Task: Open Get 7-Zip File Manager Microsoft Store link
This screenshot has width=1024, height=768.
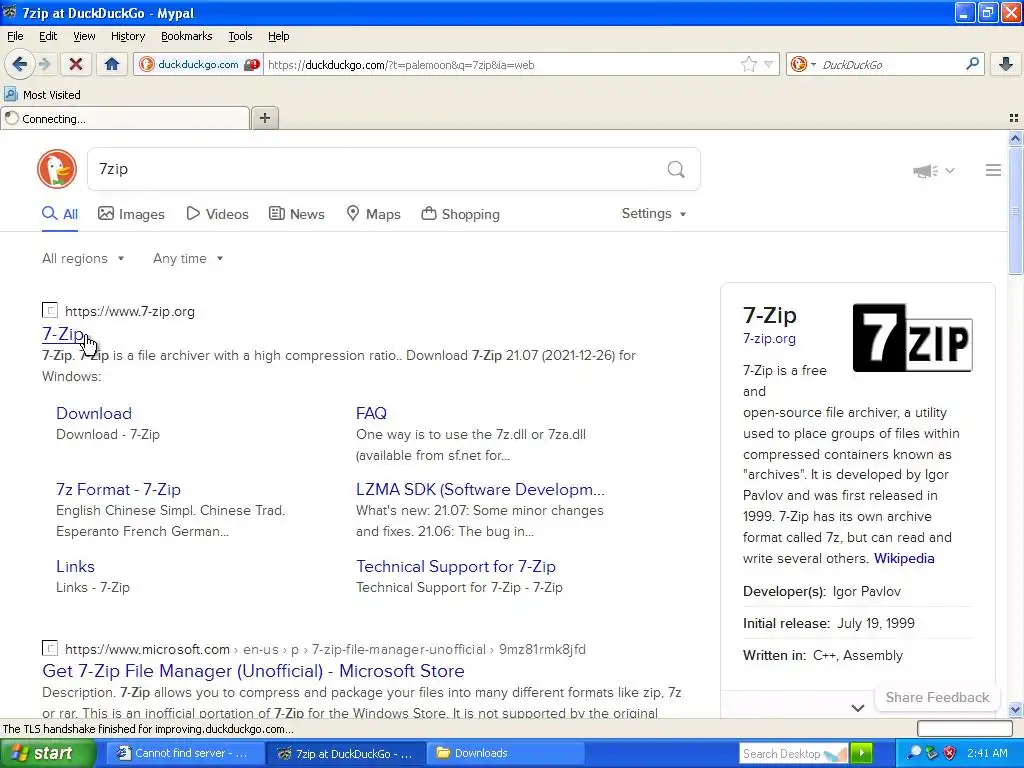Action: pos(253,671)
